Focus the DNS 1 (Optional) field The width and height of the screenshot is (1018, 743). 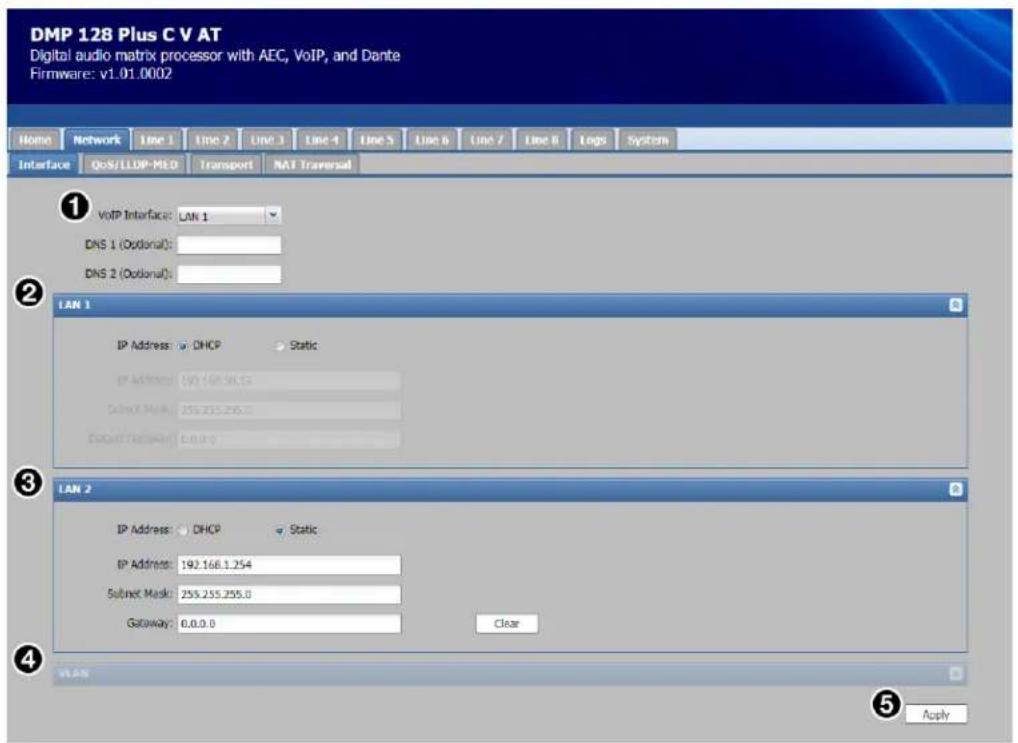tap(229, 245)
